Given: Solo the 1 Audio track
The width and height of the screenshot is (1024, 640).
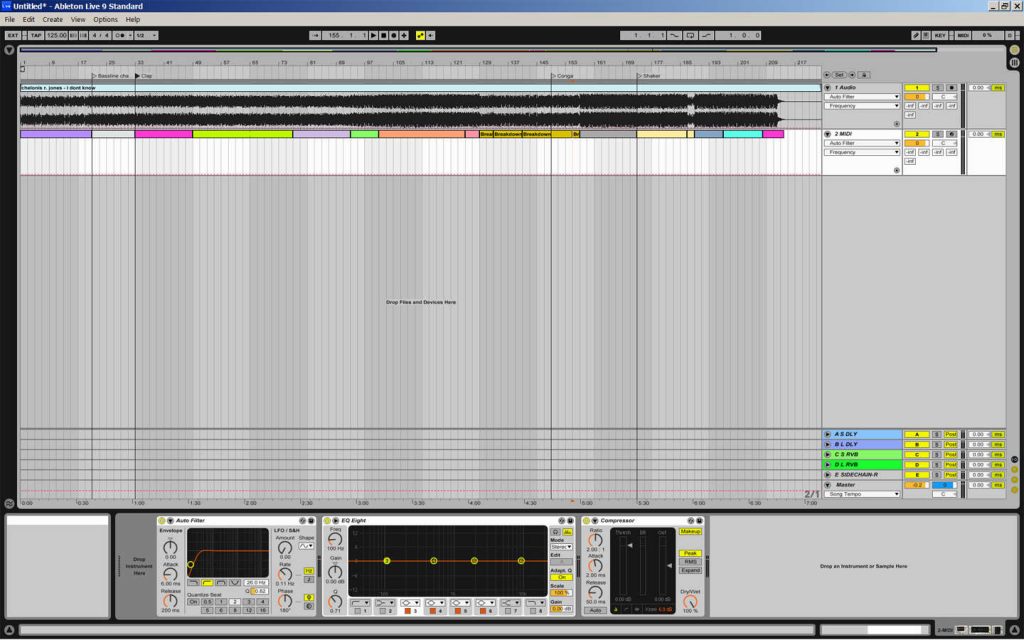Looking at the screenshot, I should click(937, 88).
